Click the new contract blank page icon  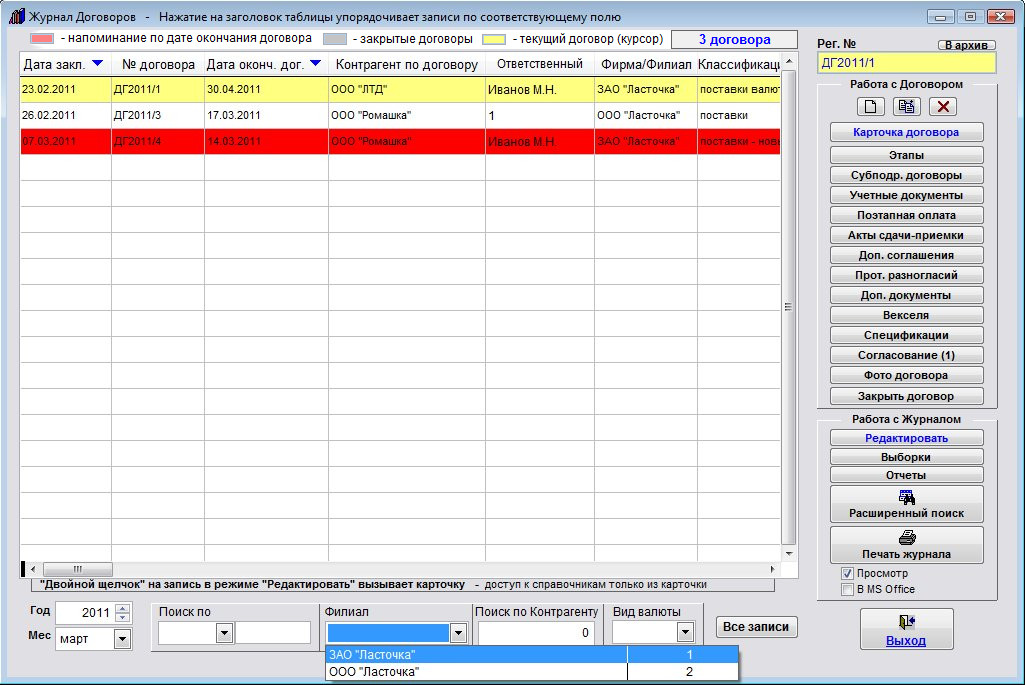(x=869, y=106)
